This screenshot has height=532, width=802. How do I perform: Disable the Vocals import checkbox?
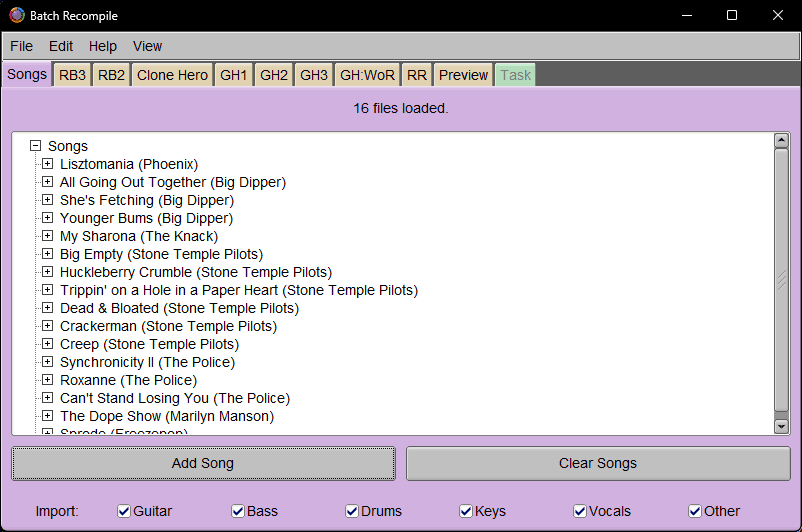click(x=580, y=511)
